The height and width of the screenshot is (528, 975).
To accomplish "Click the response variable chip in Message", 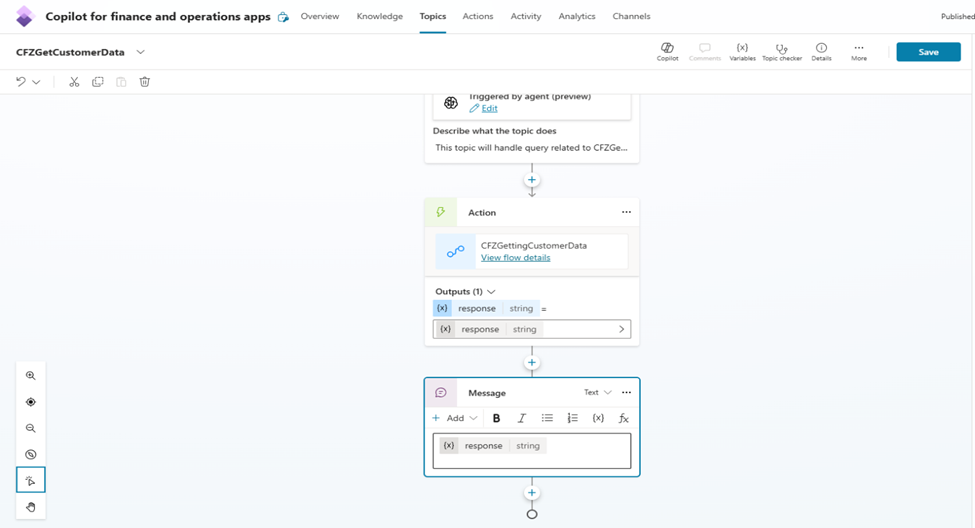I will click(493, 445).
